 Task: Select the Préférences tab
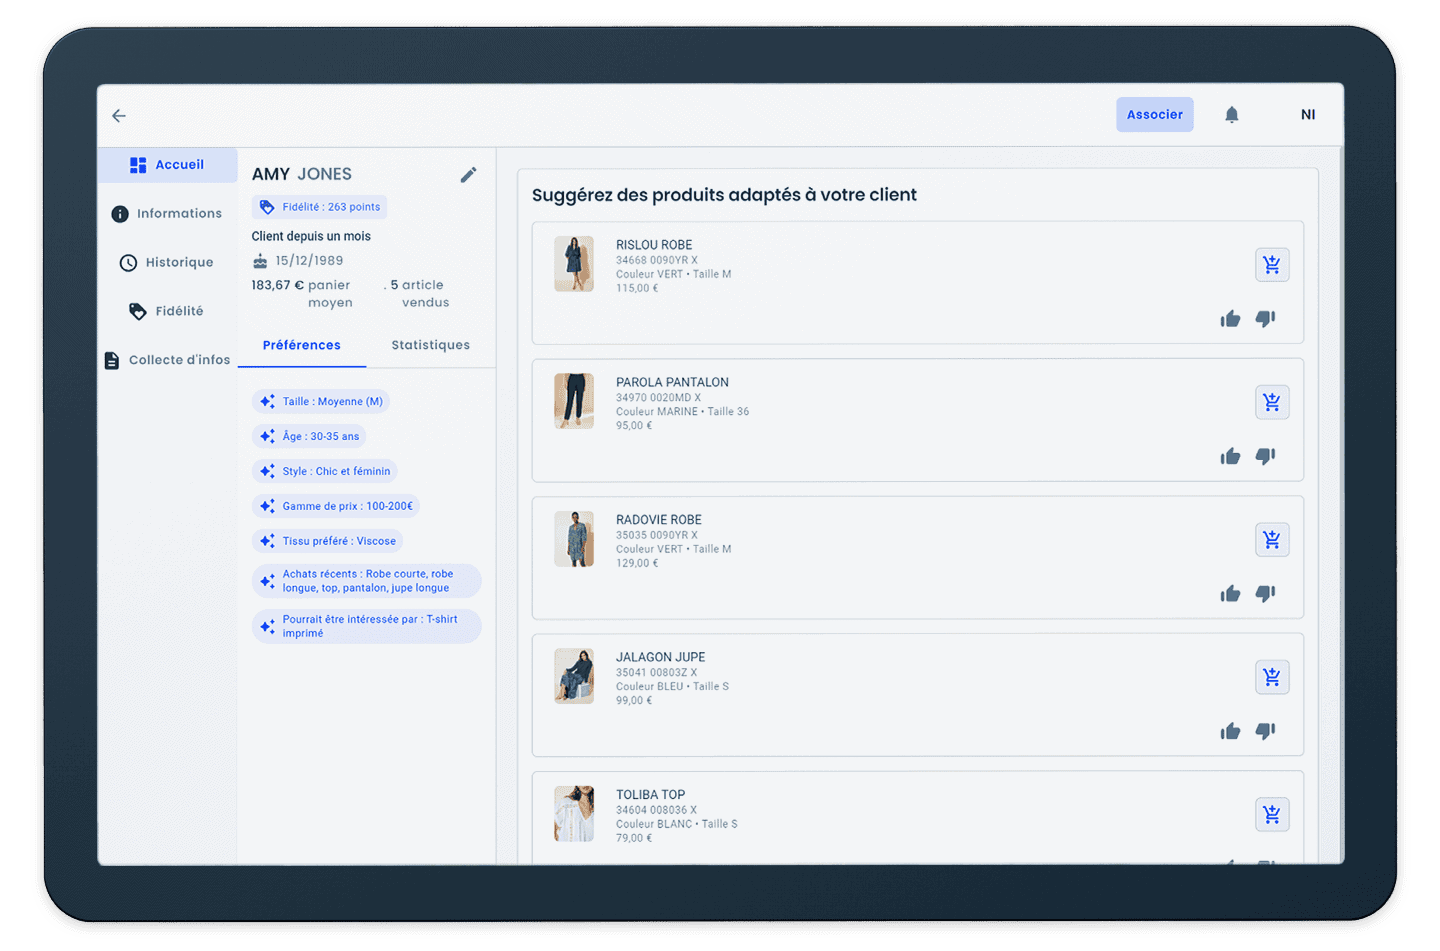[x=301, y=345]
